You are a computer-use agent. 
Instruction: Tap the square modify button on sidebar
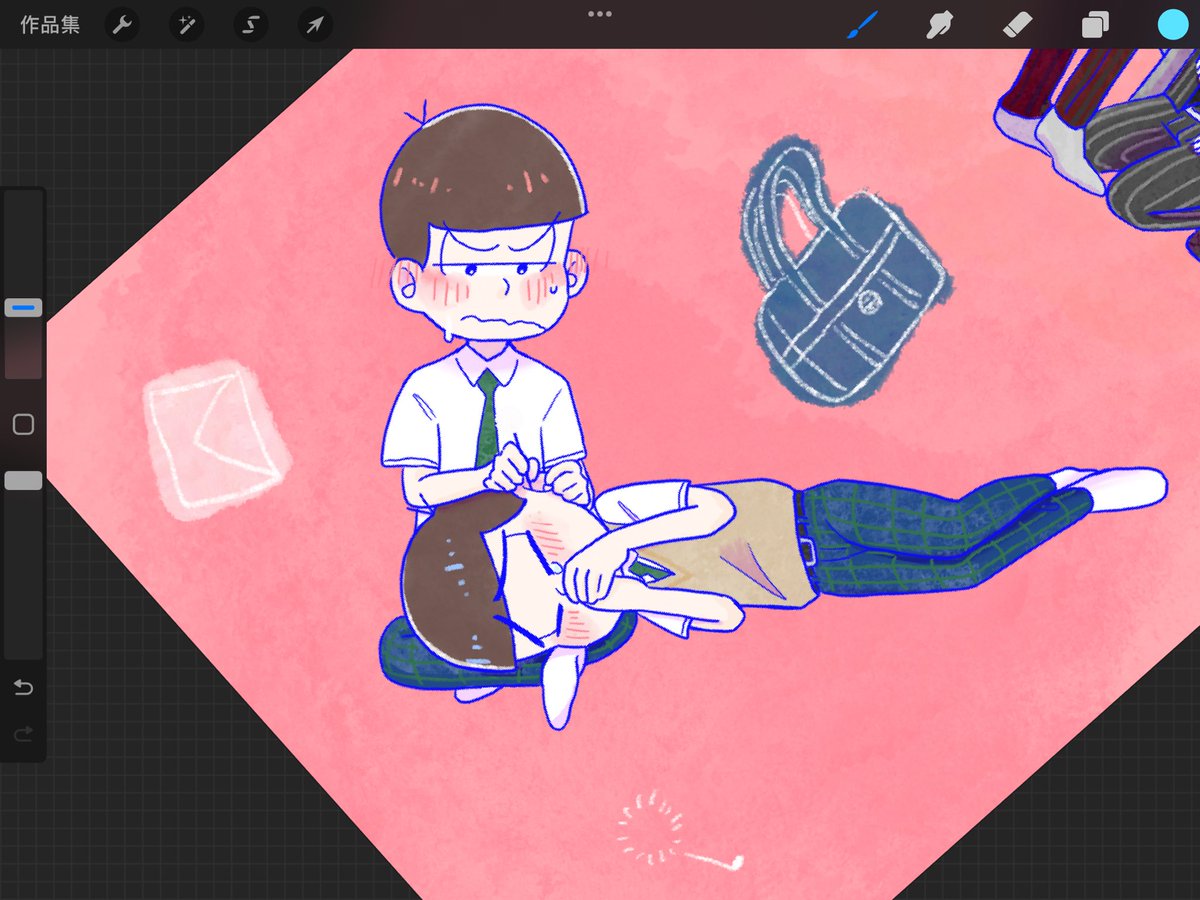point(23,425)
